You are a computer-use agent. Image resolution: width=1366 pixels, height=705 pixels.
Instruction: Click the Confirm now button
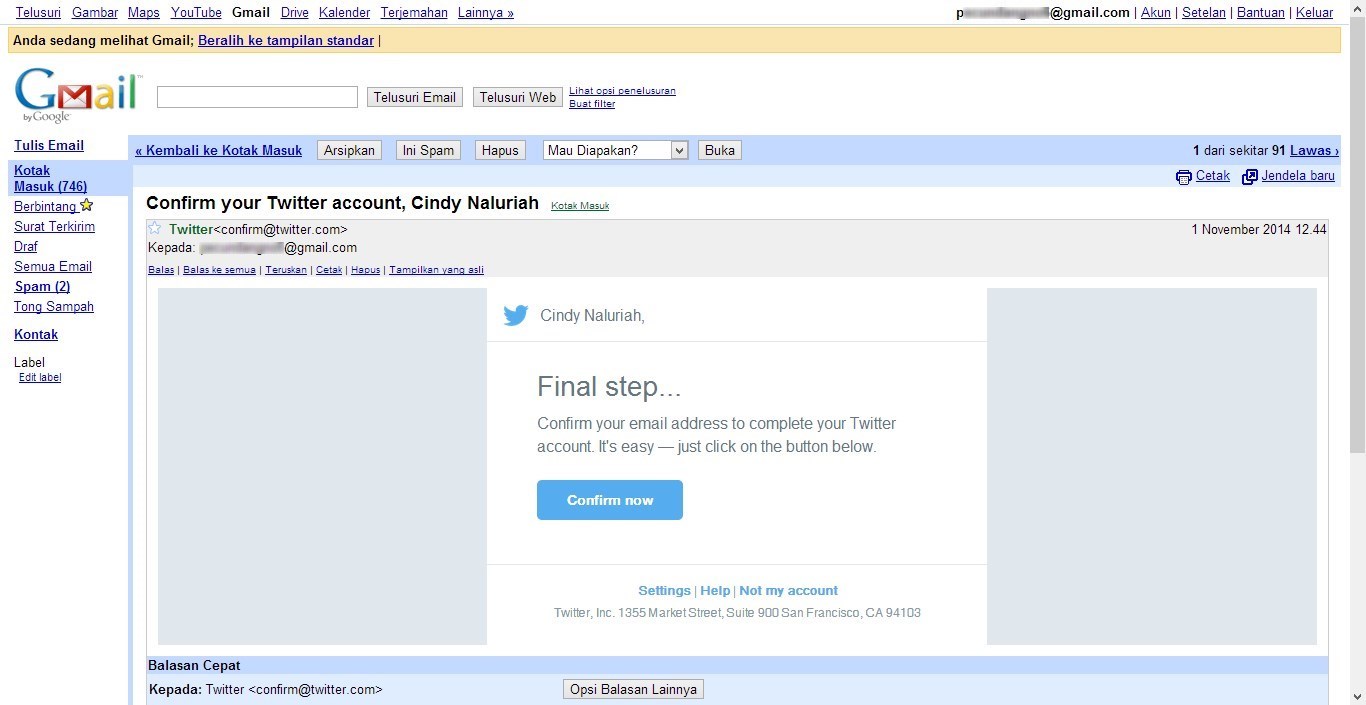pyautogui.click(x=610, y=500)
